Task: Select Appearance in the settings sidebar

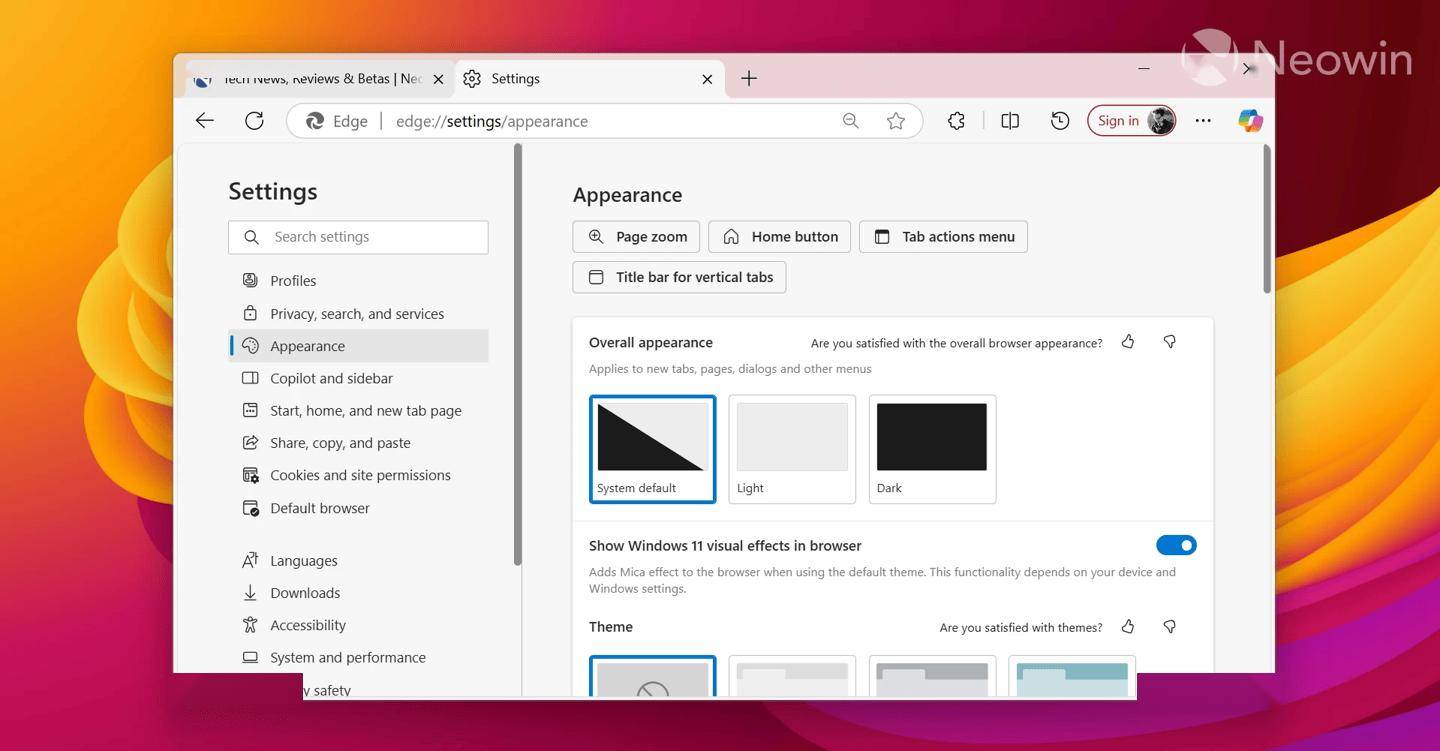Action: (358, 346)
